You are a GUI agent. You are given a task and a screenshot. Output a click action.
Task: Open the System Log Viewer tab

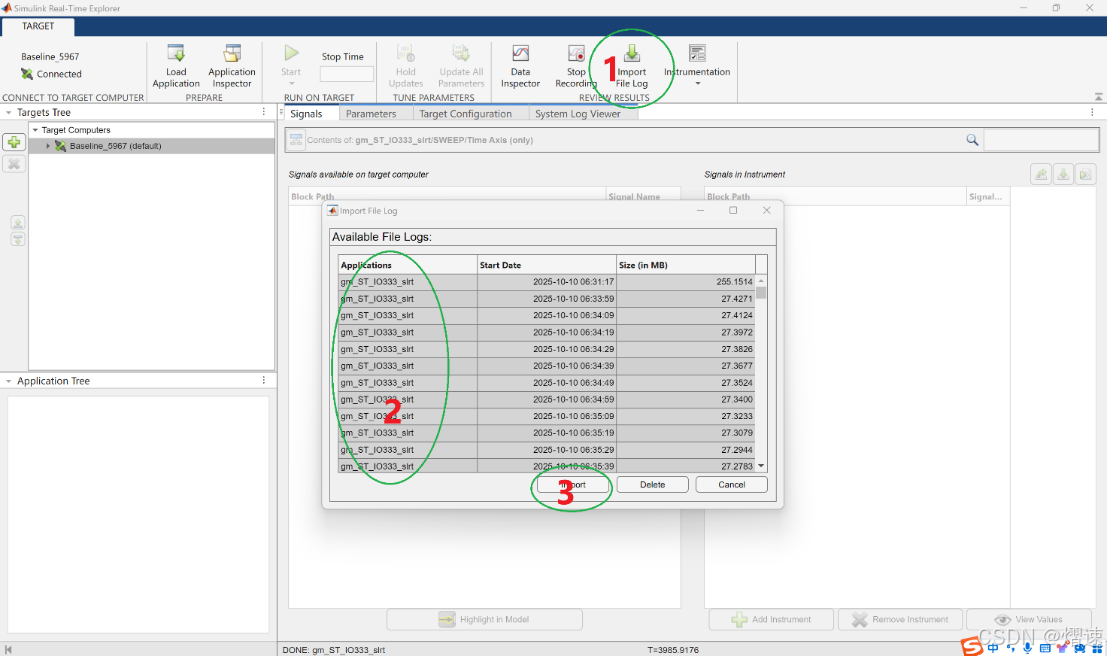(x=577, y=114)
